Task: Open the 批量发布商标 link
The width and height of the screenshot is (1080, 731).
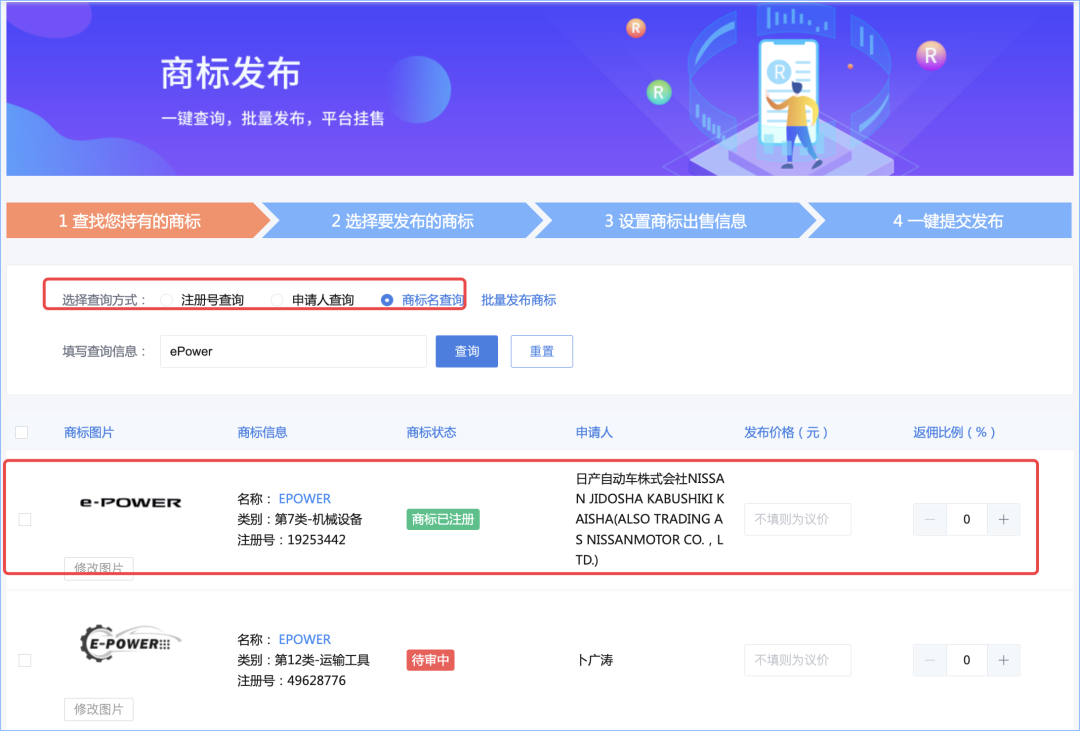Action: [x=519, y=300]
